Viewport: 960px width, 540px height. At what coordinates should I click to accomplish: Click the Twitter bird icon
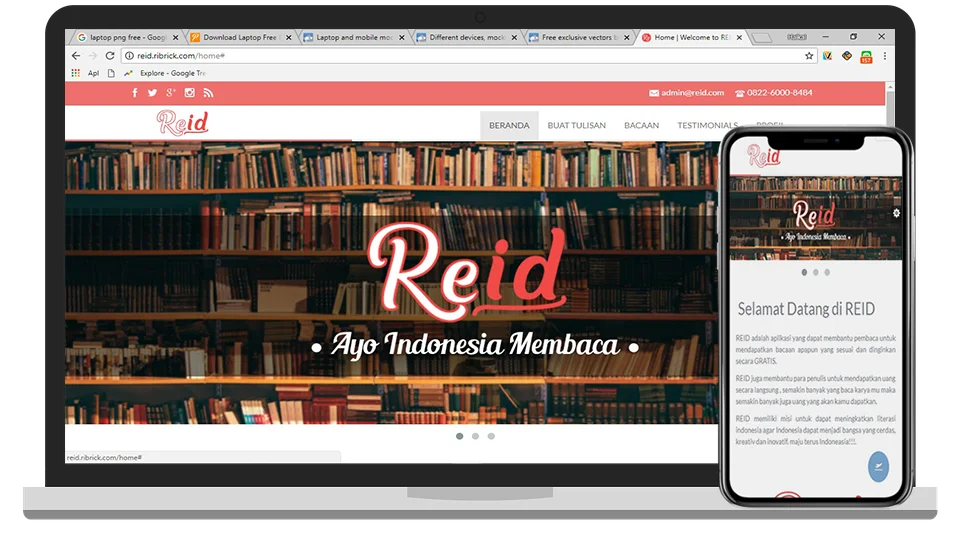coord(153,93)
